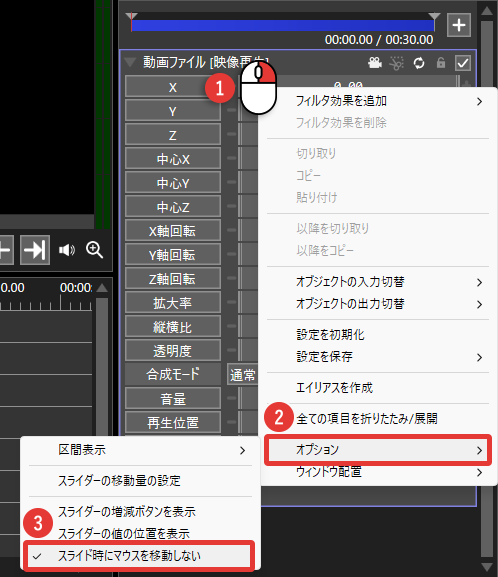498x577 pixels.
Task: Click the jump-to-end arrow button
Action: tap(35, 250)
